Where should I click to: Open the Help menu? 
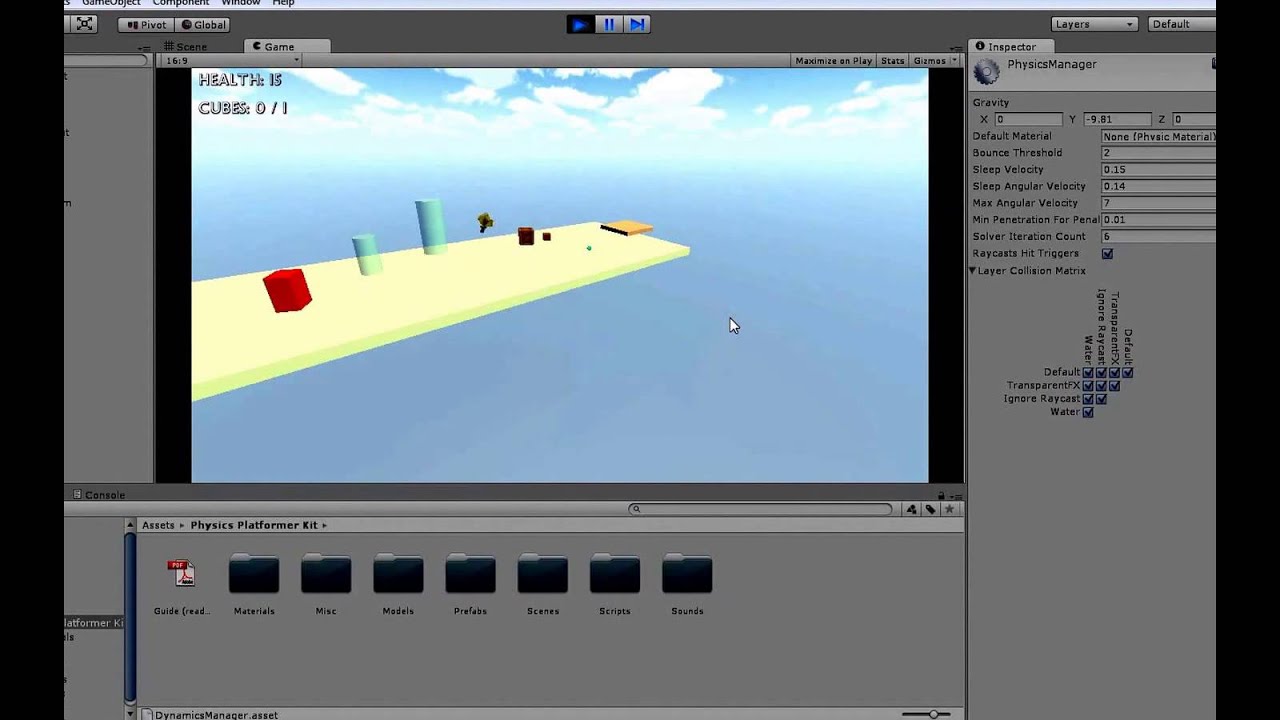[x=284, y=3]
